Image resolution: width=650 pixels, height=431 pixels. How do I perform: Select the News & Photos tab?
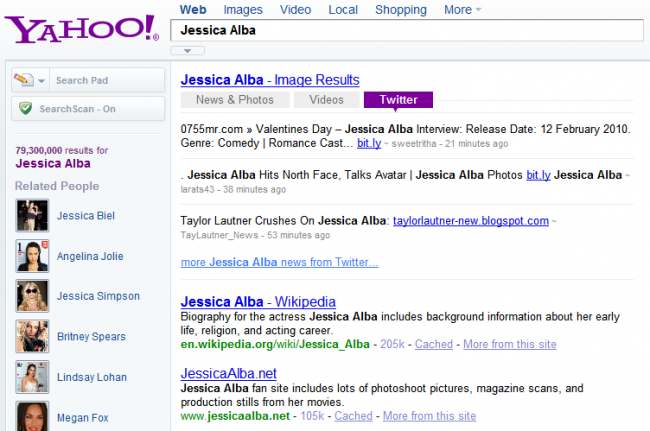point(235,100)
